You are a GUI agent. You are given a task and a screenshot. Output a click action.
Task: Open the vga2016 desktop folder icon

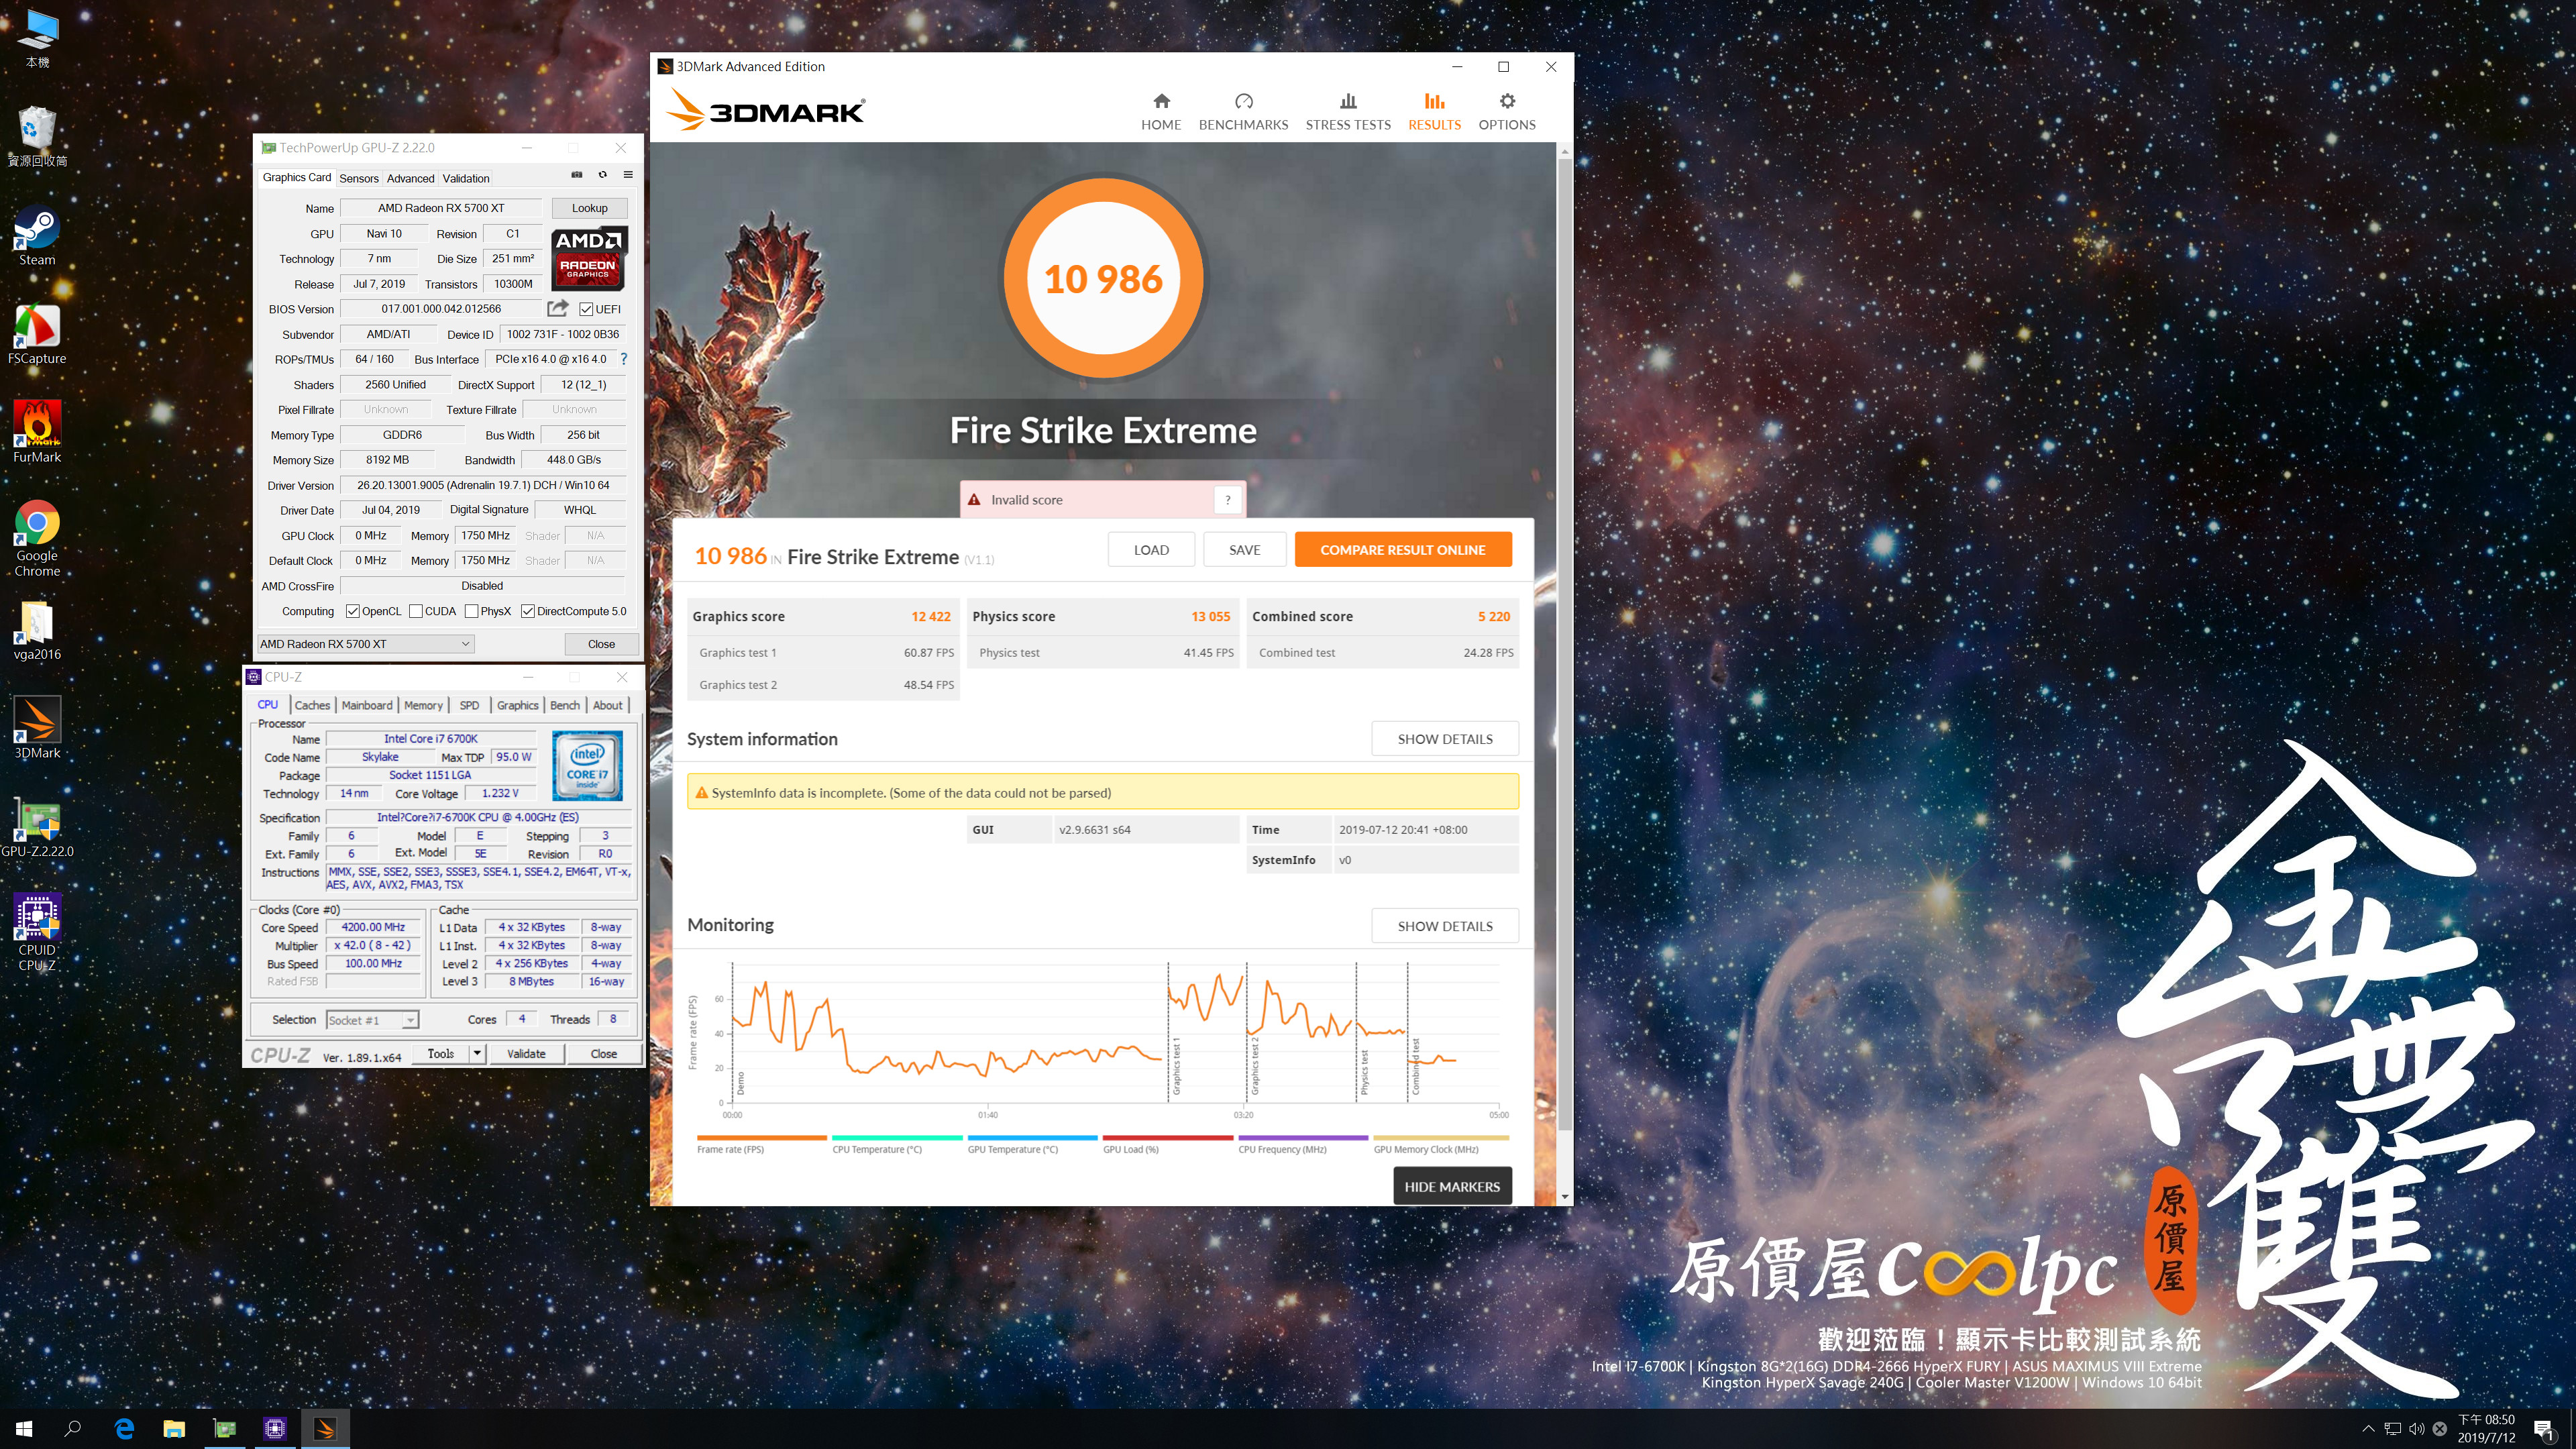37,631
